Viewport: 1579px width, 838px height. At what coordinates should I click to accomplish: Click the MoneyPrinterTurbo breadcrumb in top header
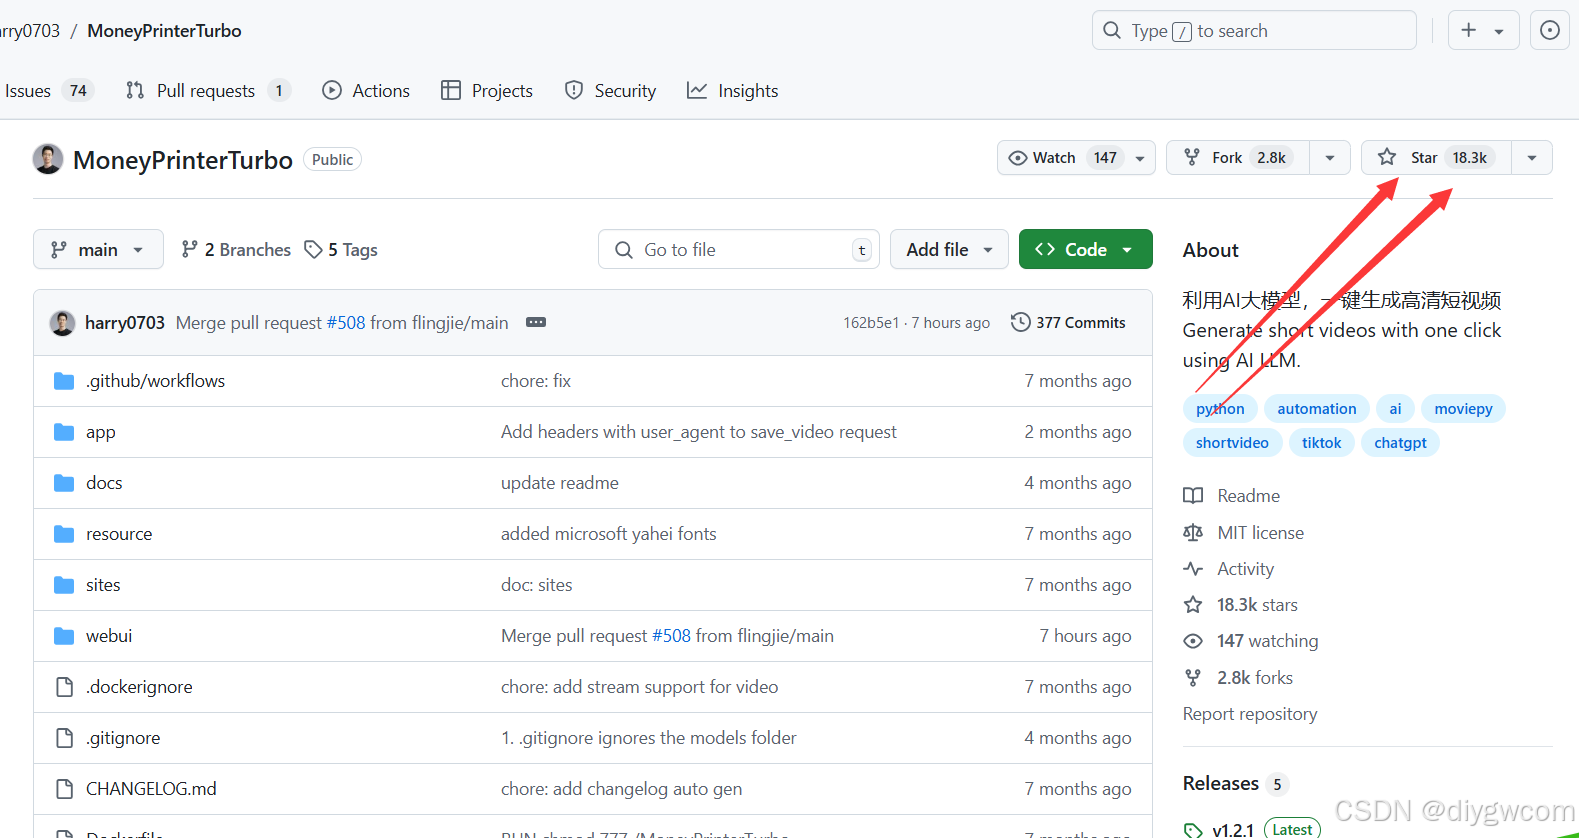[x=164, y=31]
